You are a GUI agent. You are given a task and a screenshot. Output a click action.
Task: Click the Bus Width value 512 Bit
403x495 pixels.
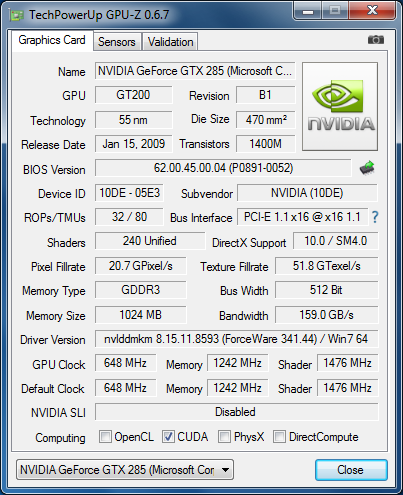[x=327, y=290]
